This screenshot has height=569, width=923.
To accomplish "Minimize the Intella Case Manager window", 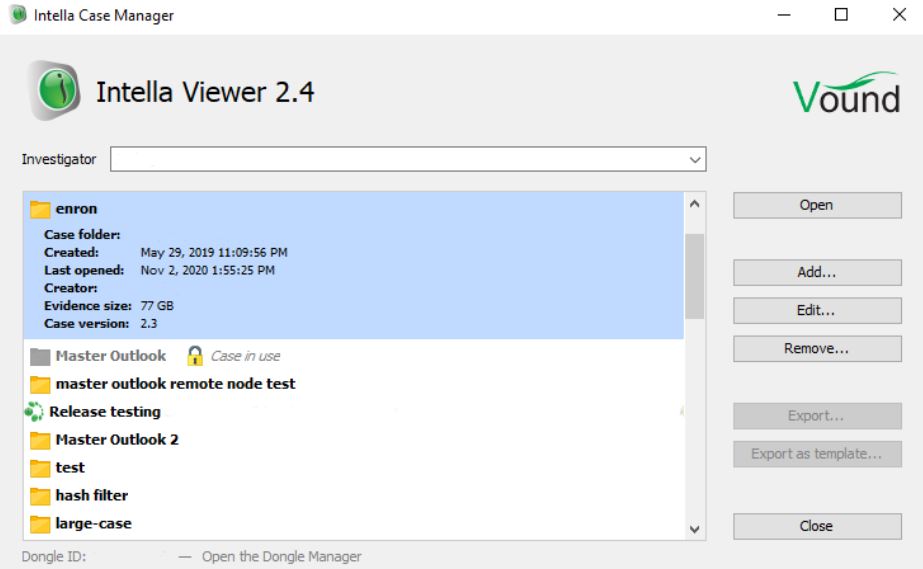I will (x=784, y=15).
